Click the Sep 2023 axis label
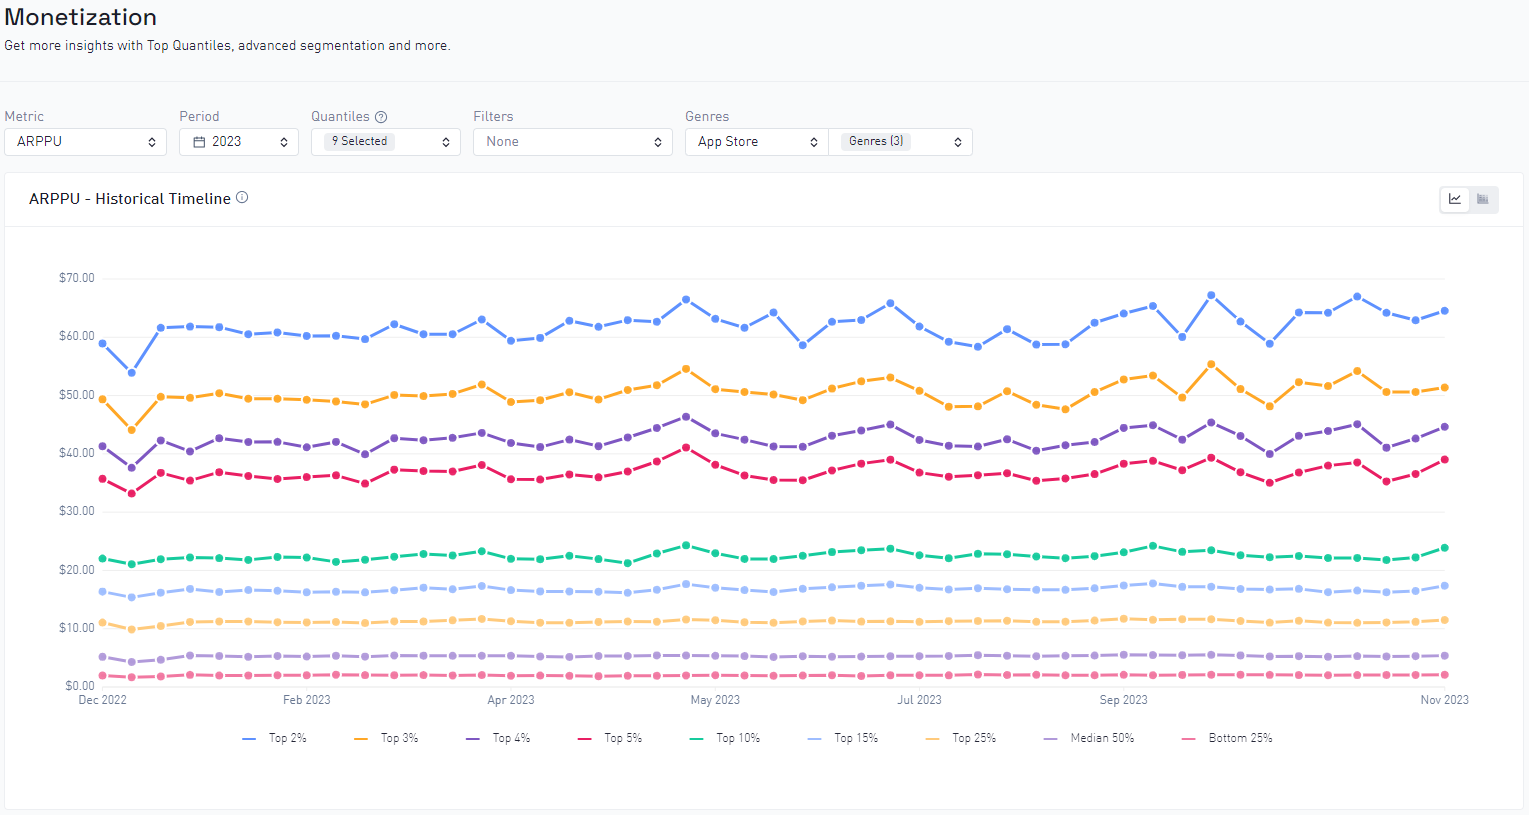 click(x=1124, y=700)
